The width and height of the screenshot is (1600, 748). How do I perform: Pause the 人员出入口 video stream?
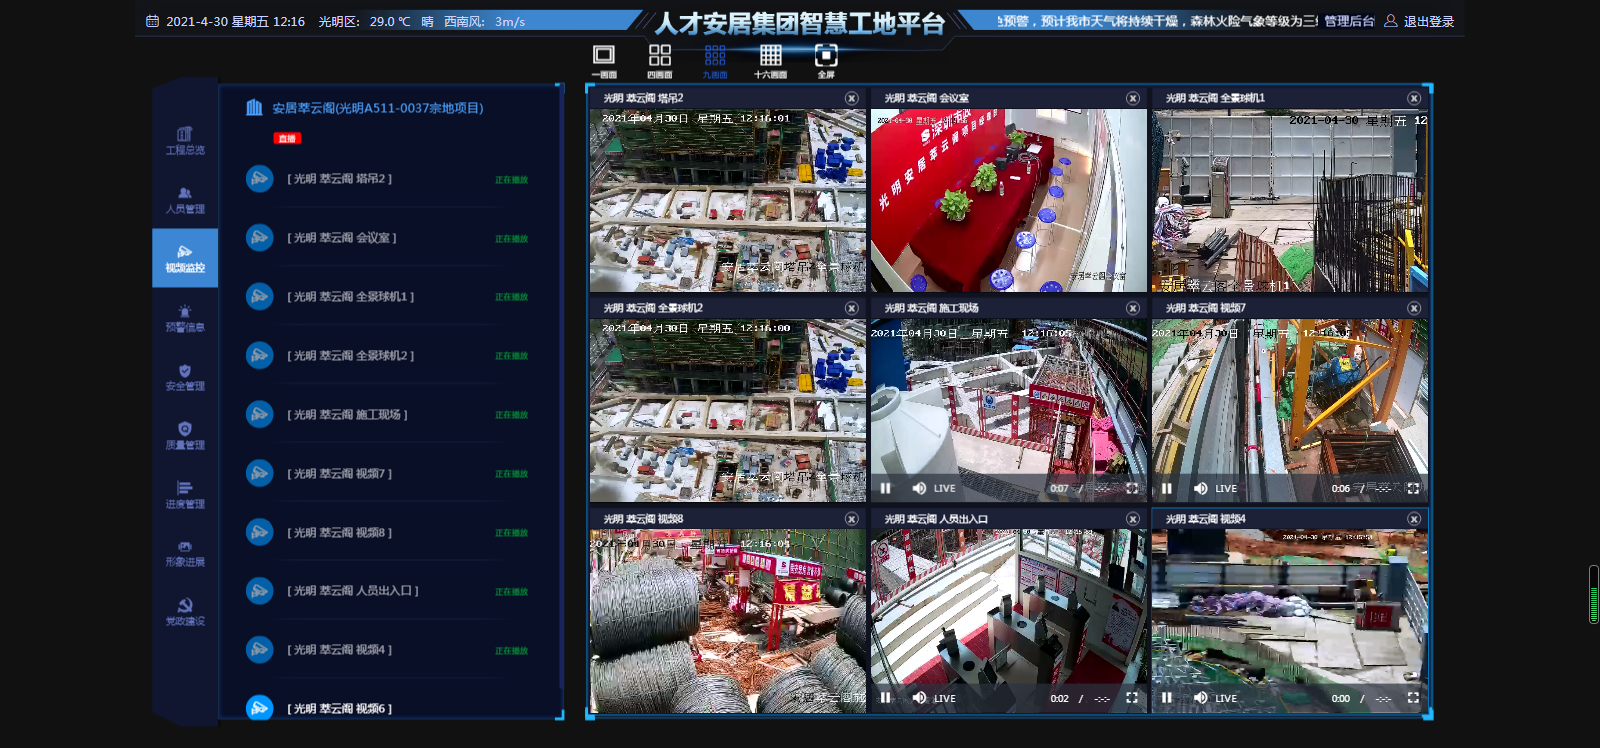[885, 698]
